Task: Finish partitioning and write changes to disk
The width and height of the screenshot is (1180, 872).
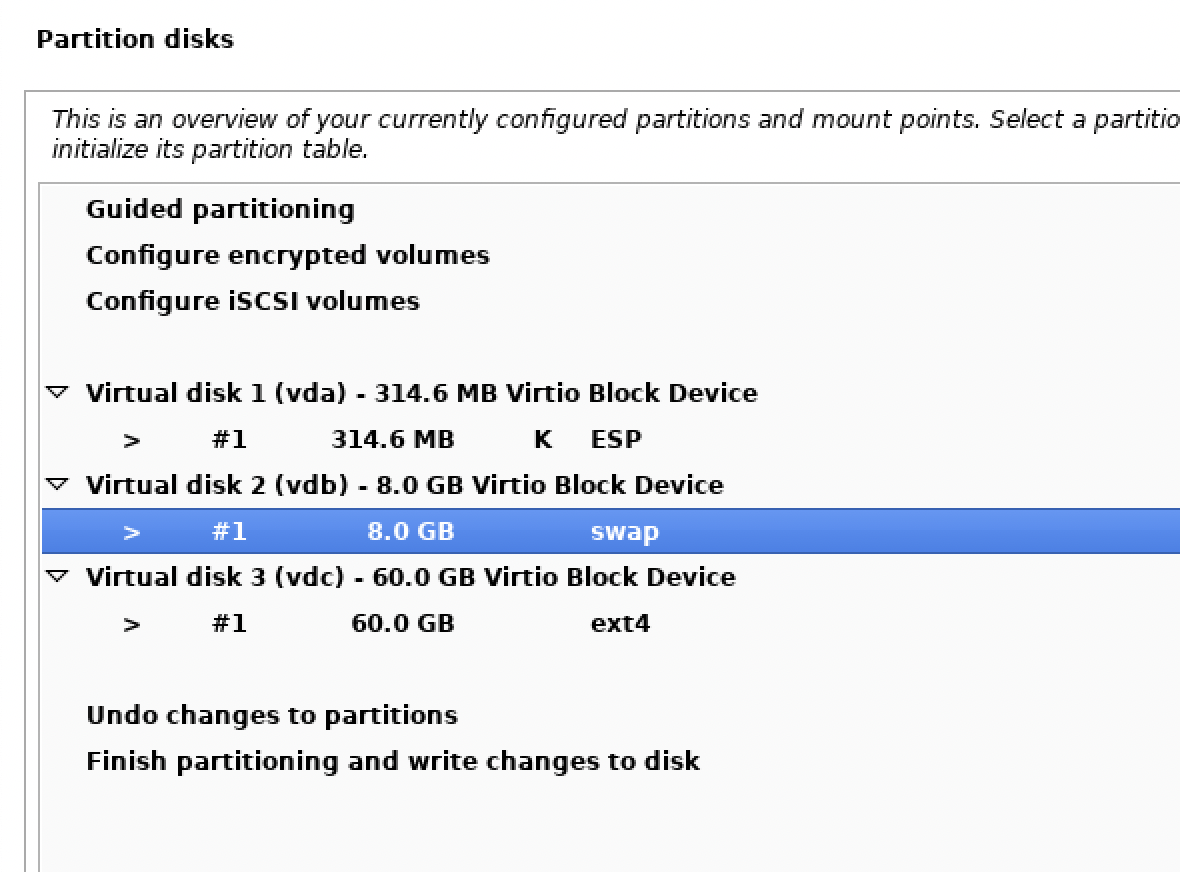Action: click(393, 761)
